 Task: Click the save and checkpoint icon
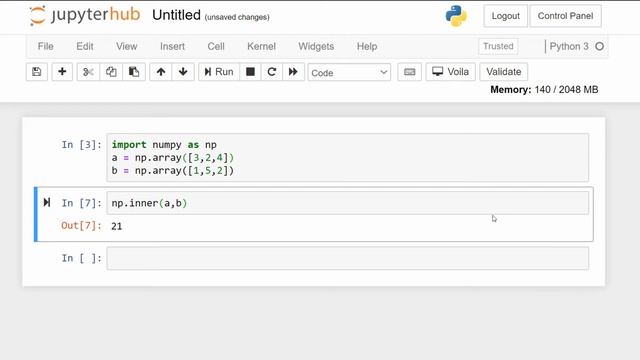click(37, 72)
